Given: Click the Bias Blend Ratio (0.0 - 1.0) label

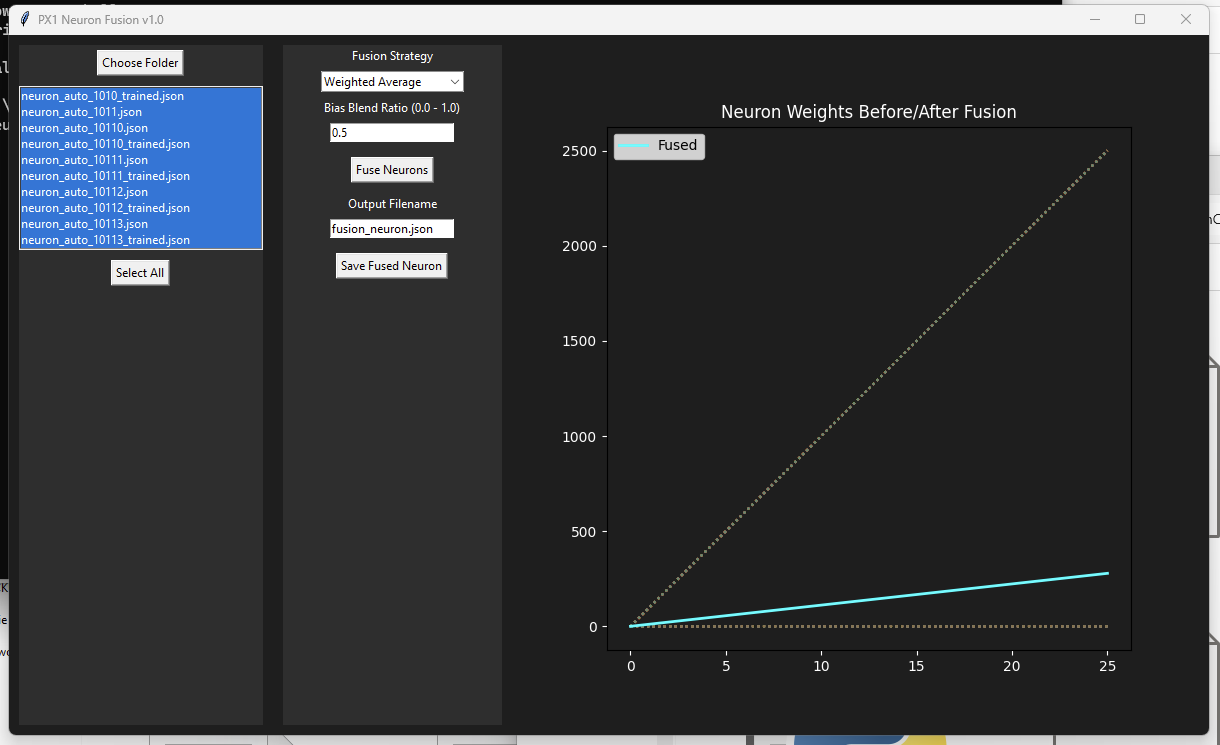Looking at the screenshot, I should coord(392,107).
